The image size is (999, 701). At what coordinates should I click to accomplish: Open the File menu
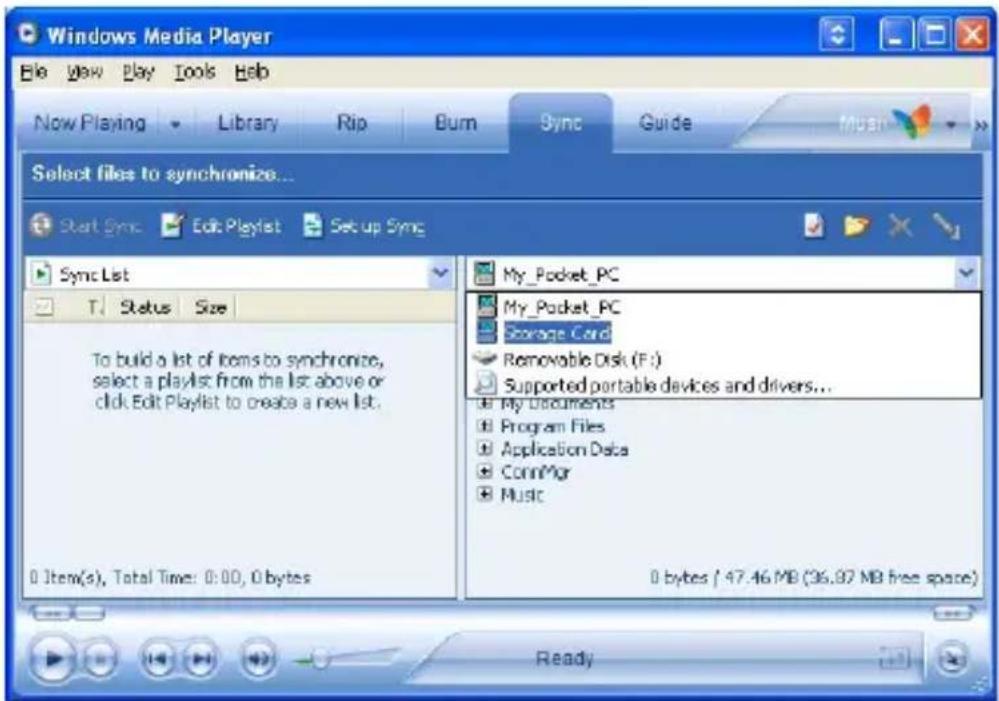click(x=33, y=71)
